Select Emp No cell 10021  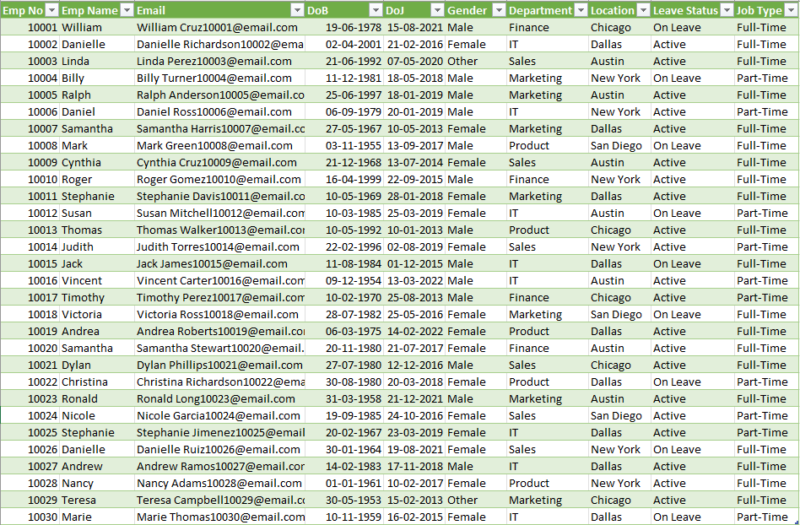coord(30,365)
